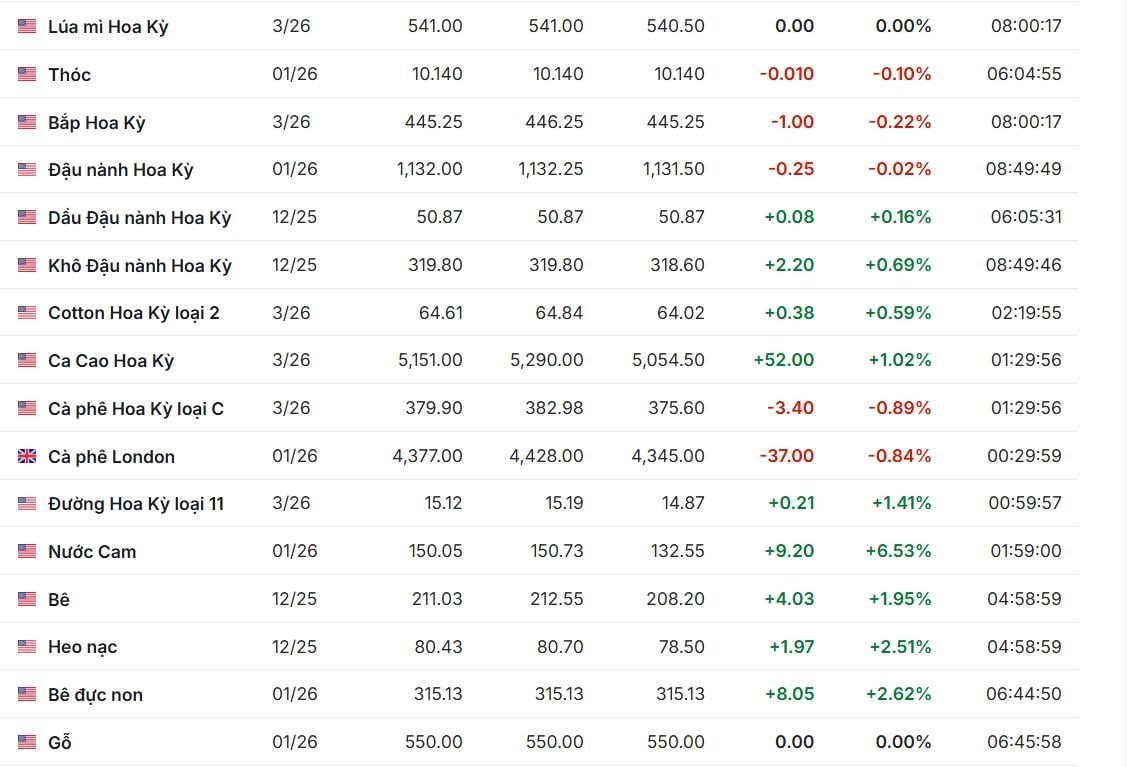This screenshot has height=767, width=1127.
Task: Open the Cà phê Hoa Kỳ loại C link
Action: [135, 408]
